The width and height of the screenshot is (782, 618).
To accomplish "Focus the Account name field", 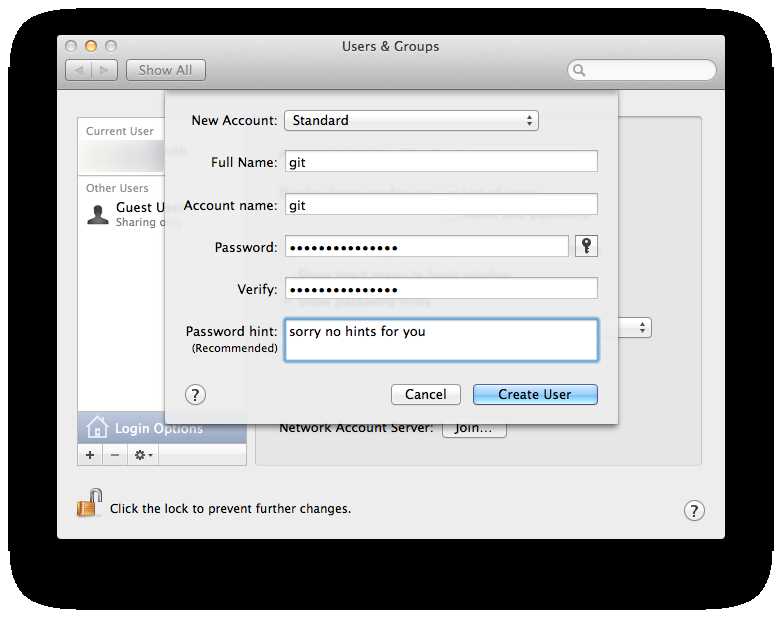I will [441, 205].
